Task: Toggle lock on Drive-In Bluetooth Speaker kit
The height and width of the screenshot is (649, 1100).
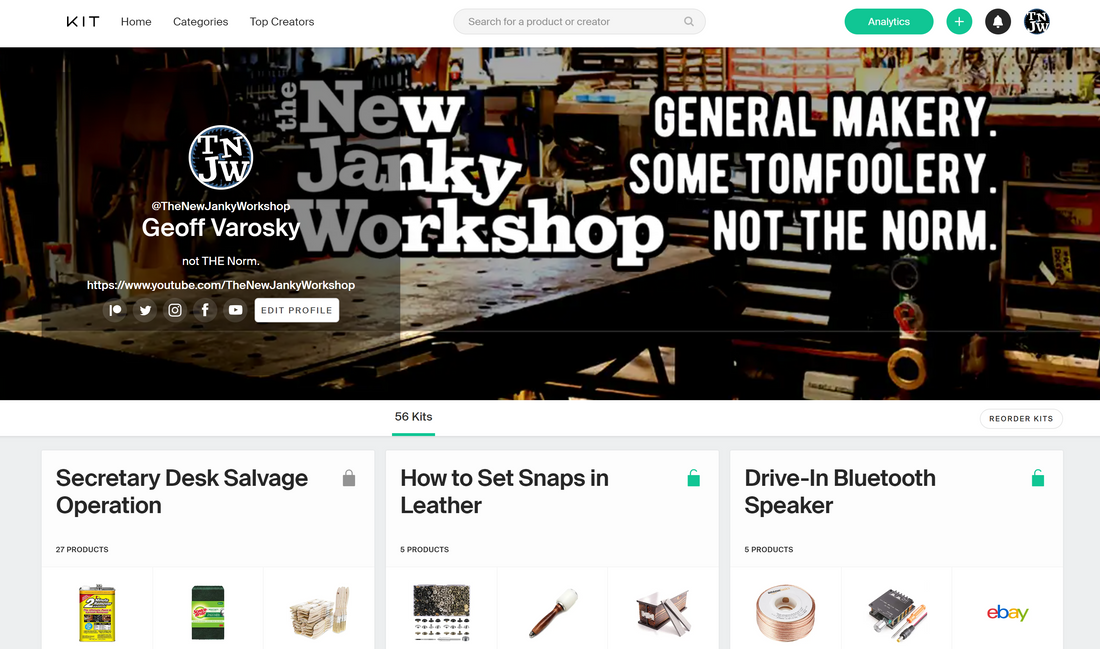Action: click(x=1038, y=479)
